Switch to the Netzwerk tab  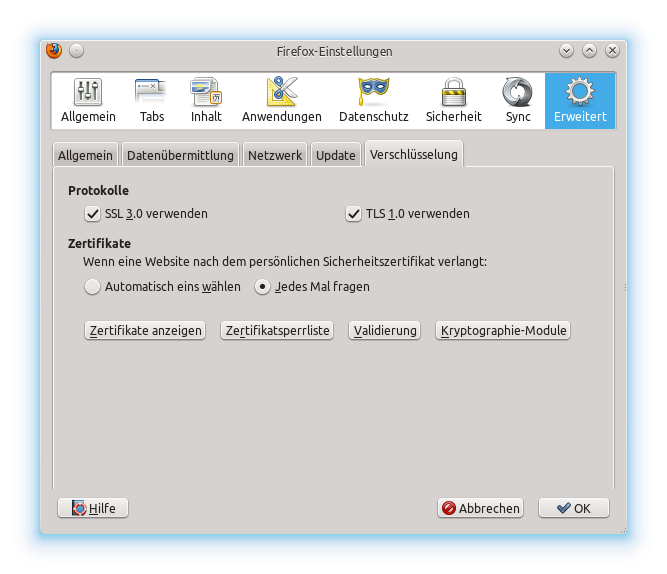tap(275, 155)
